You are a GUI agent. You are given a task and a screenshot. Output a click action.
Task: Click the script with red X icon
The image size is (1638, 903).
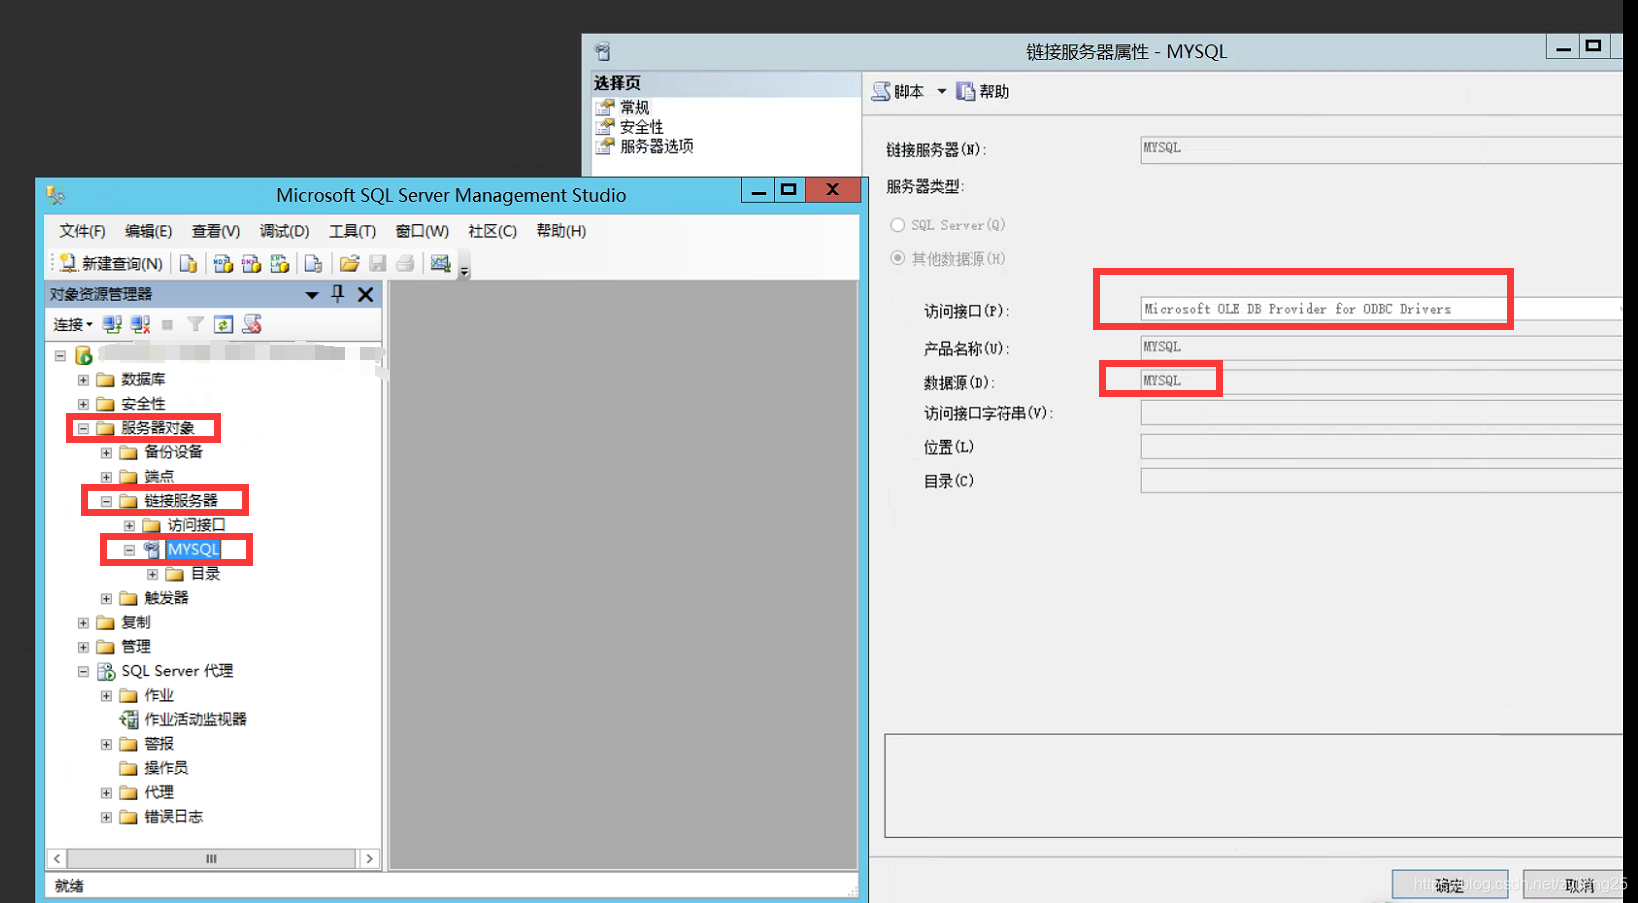click(x=252, y=324)
